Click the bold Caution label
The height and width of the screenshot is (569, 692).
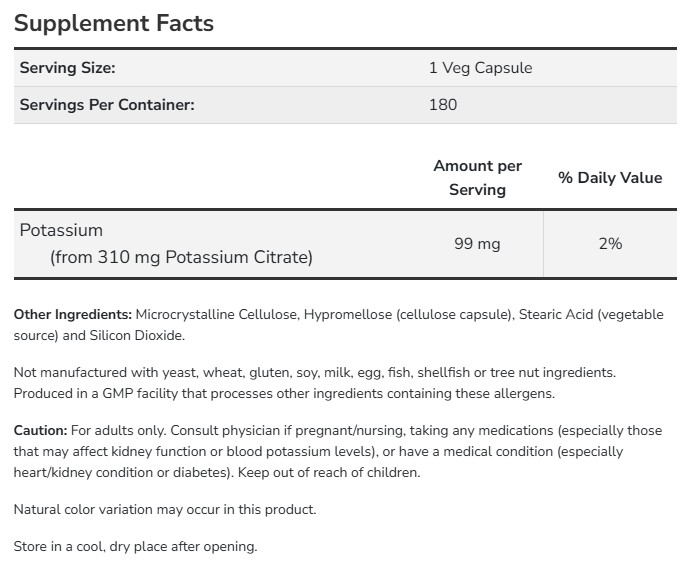click(x=41, y=430)
